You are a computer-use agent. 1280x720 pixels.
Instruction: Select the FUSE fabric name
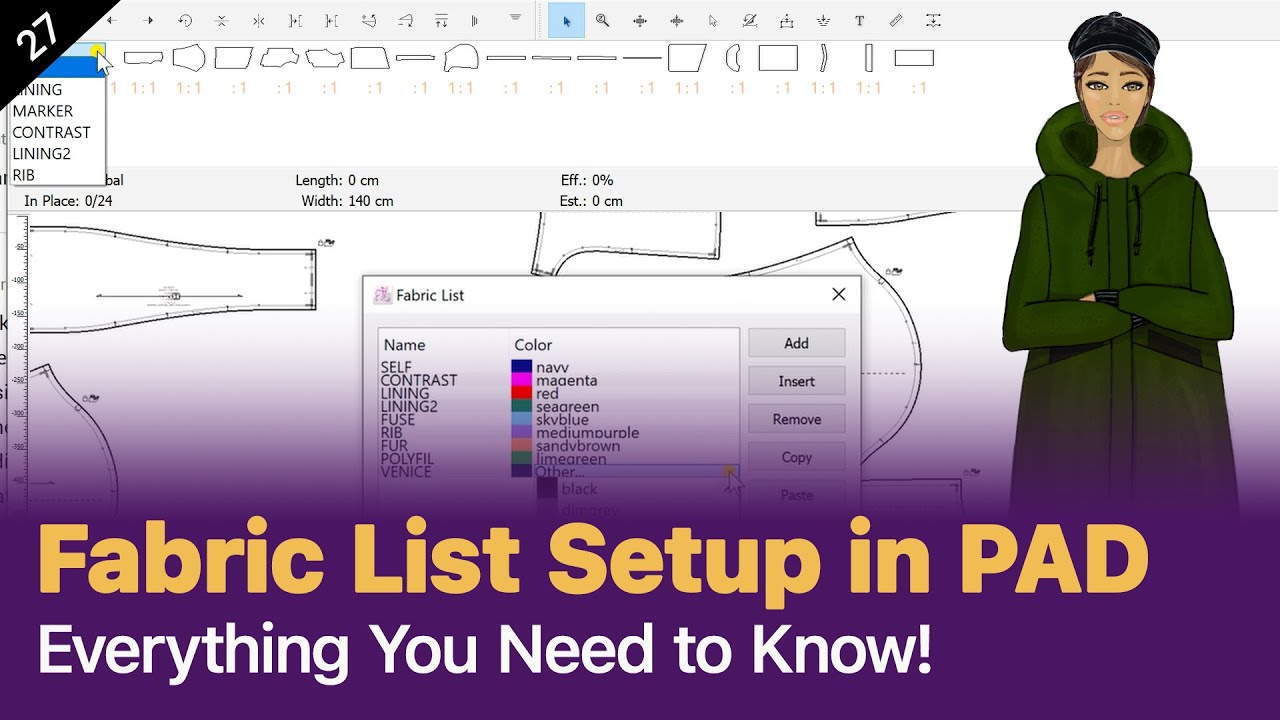tap(397, 419)
